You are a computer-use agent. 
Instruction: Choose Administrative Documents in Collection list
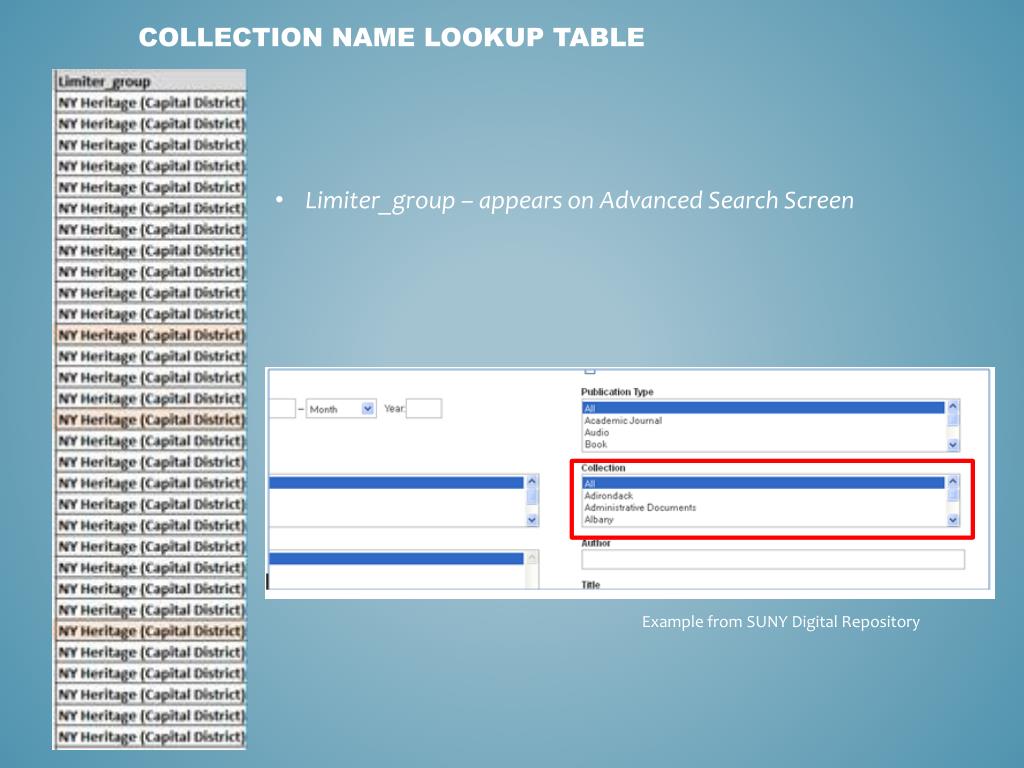[640, 508]
